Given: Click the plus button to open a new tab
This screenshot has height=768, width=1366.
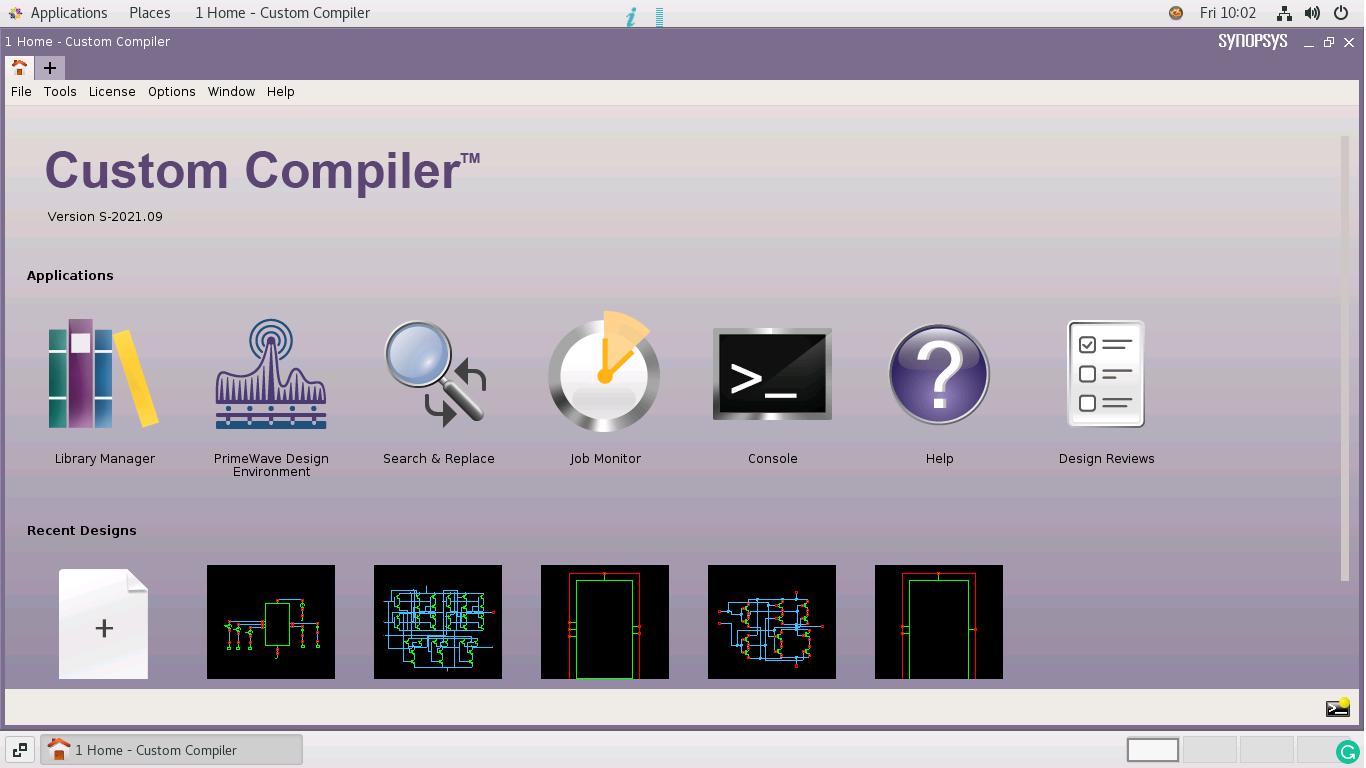Looking at the screenshot, I should tap(49, 68).
